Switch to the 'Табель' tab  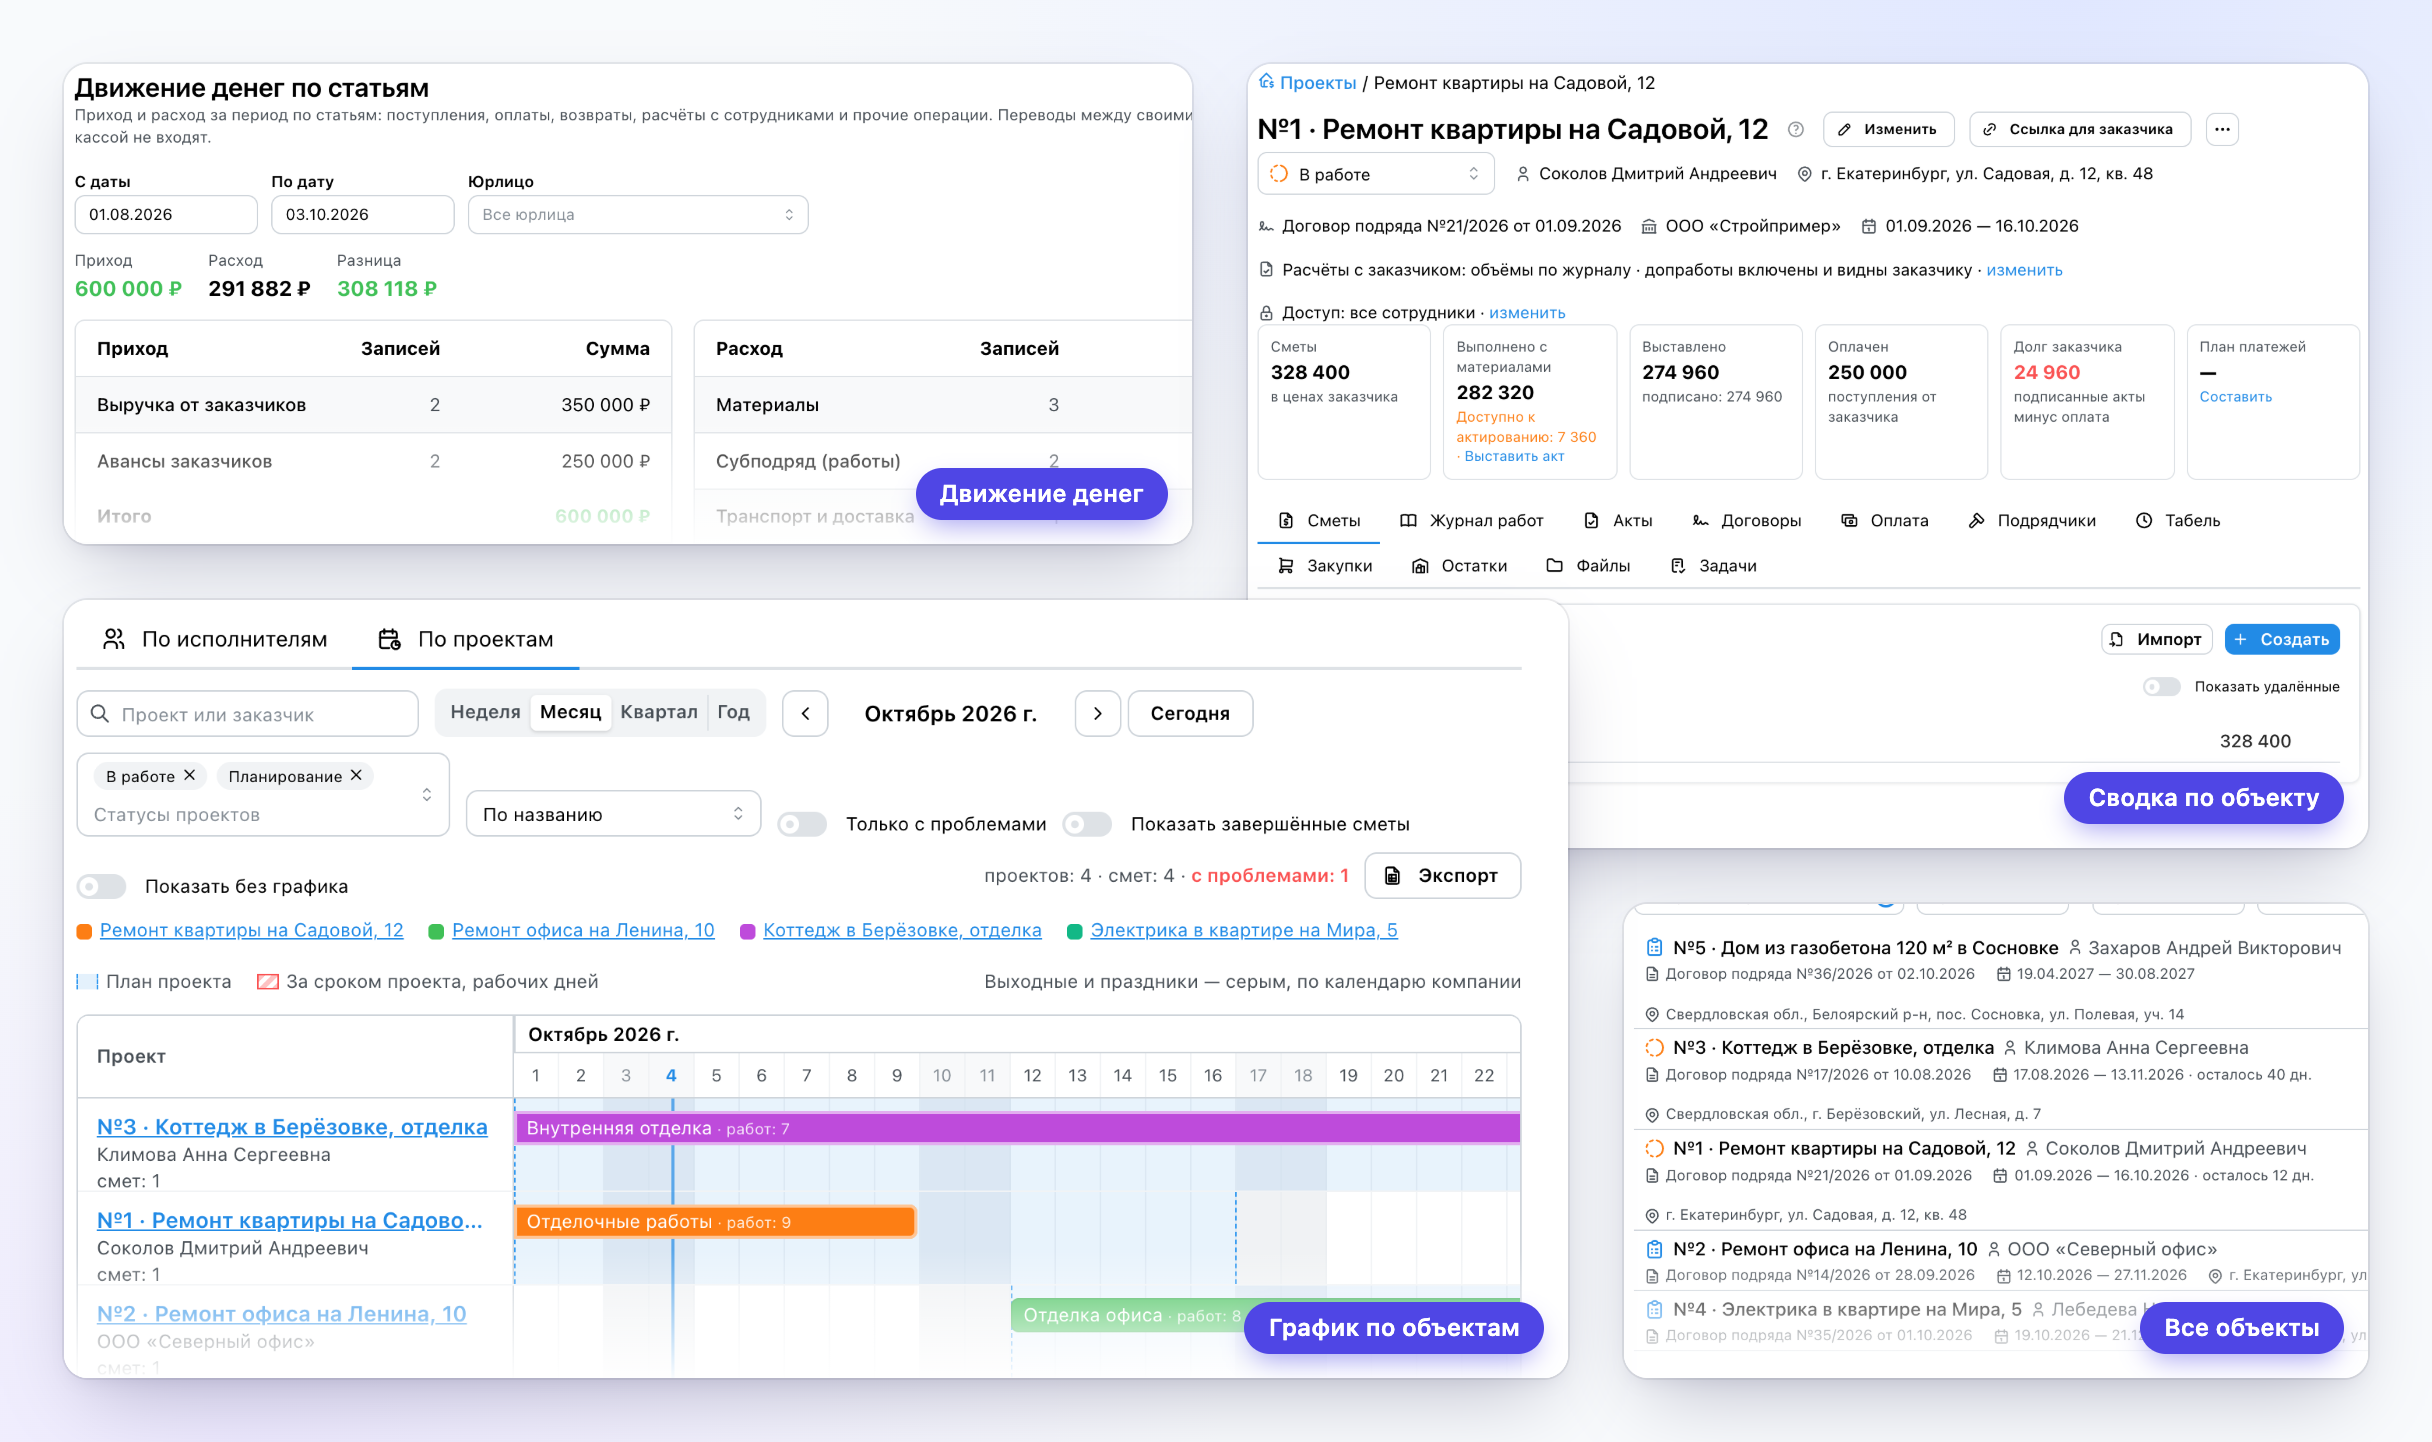[2178, 521]
